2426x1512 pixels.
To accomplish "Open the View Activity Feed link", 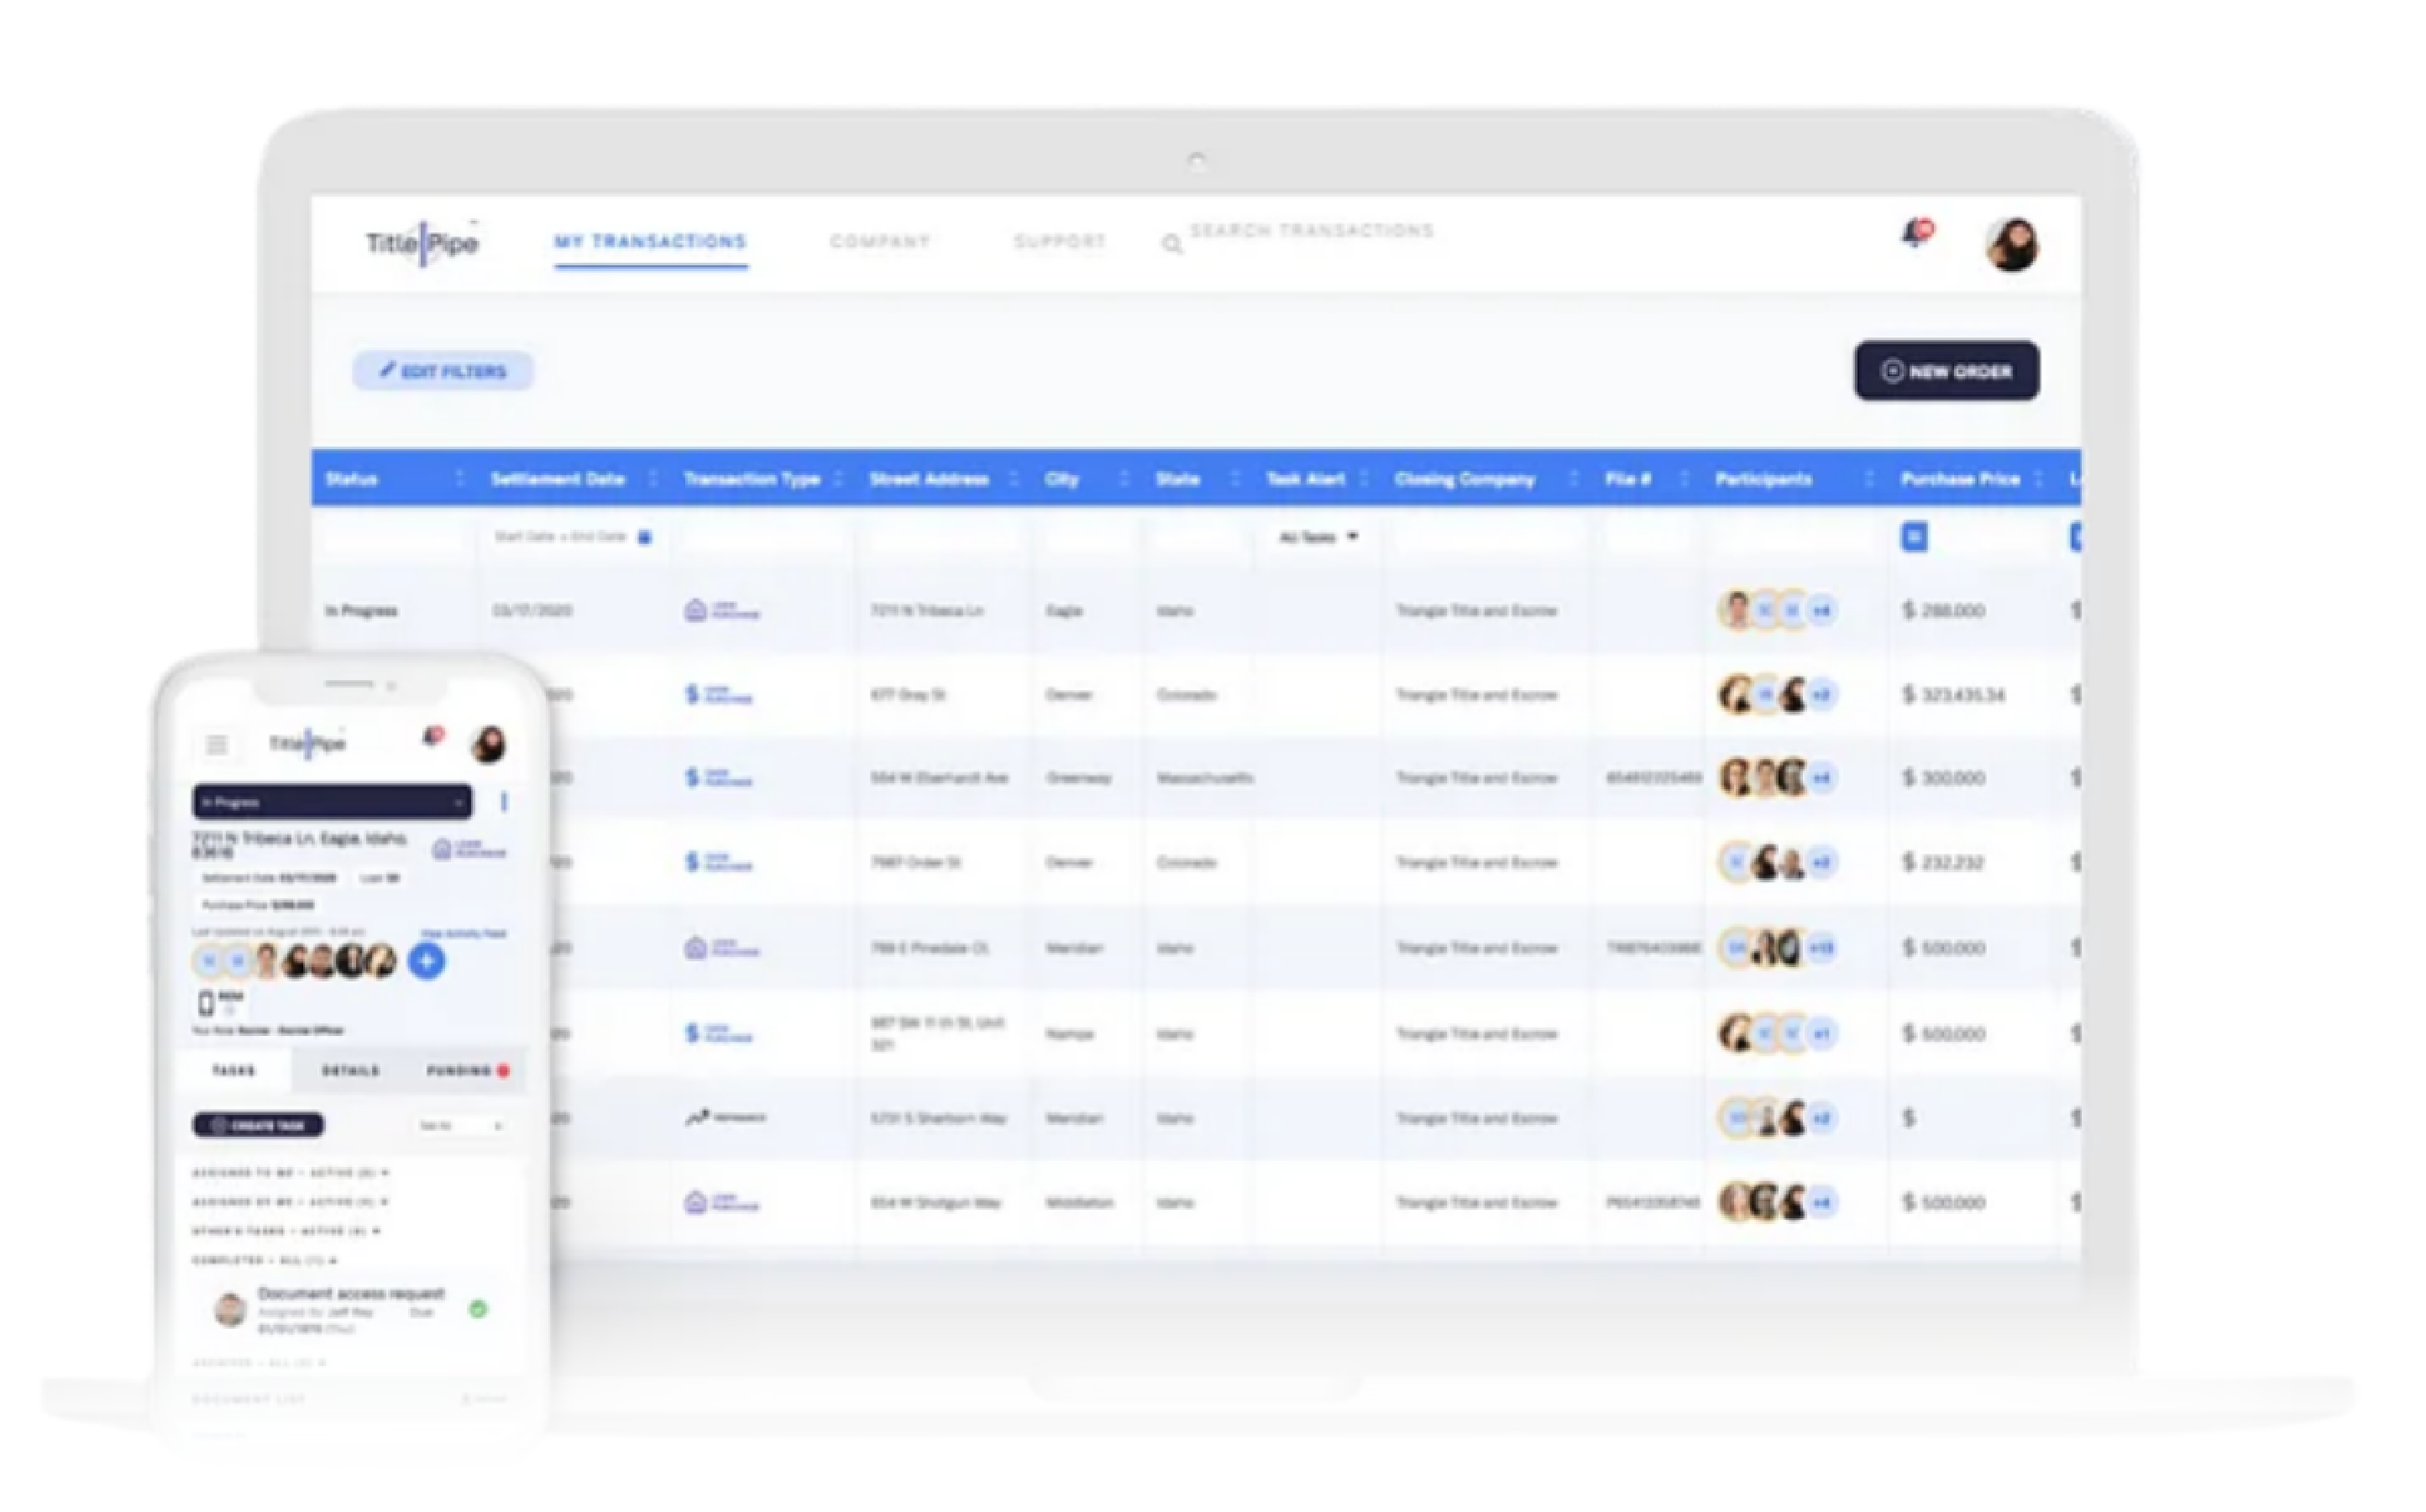I will click(x=464, y=934).
